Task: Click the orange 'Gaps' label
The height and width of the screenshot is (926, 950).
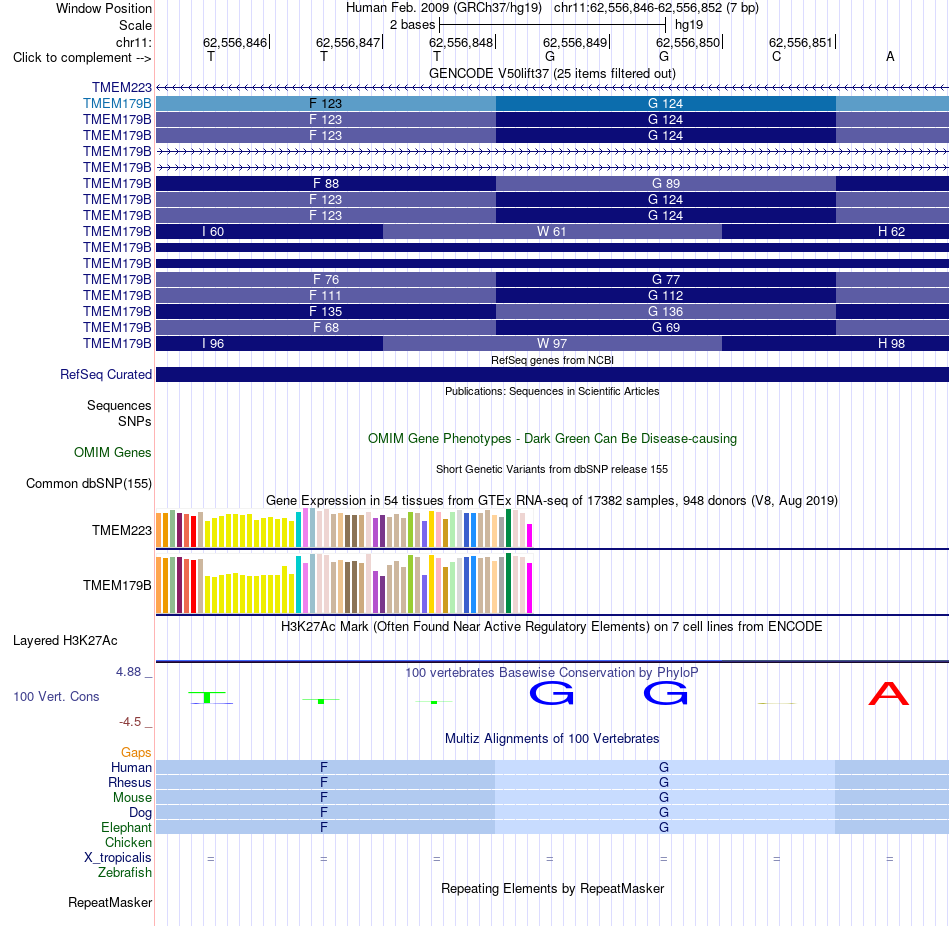Action: [x=136, y=753]
